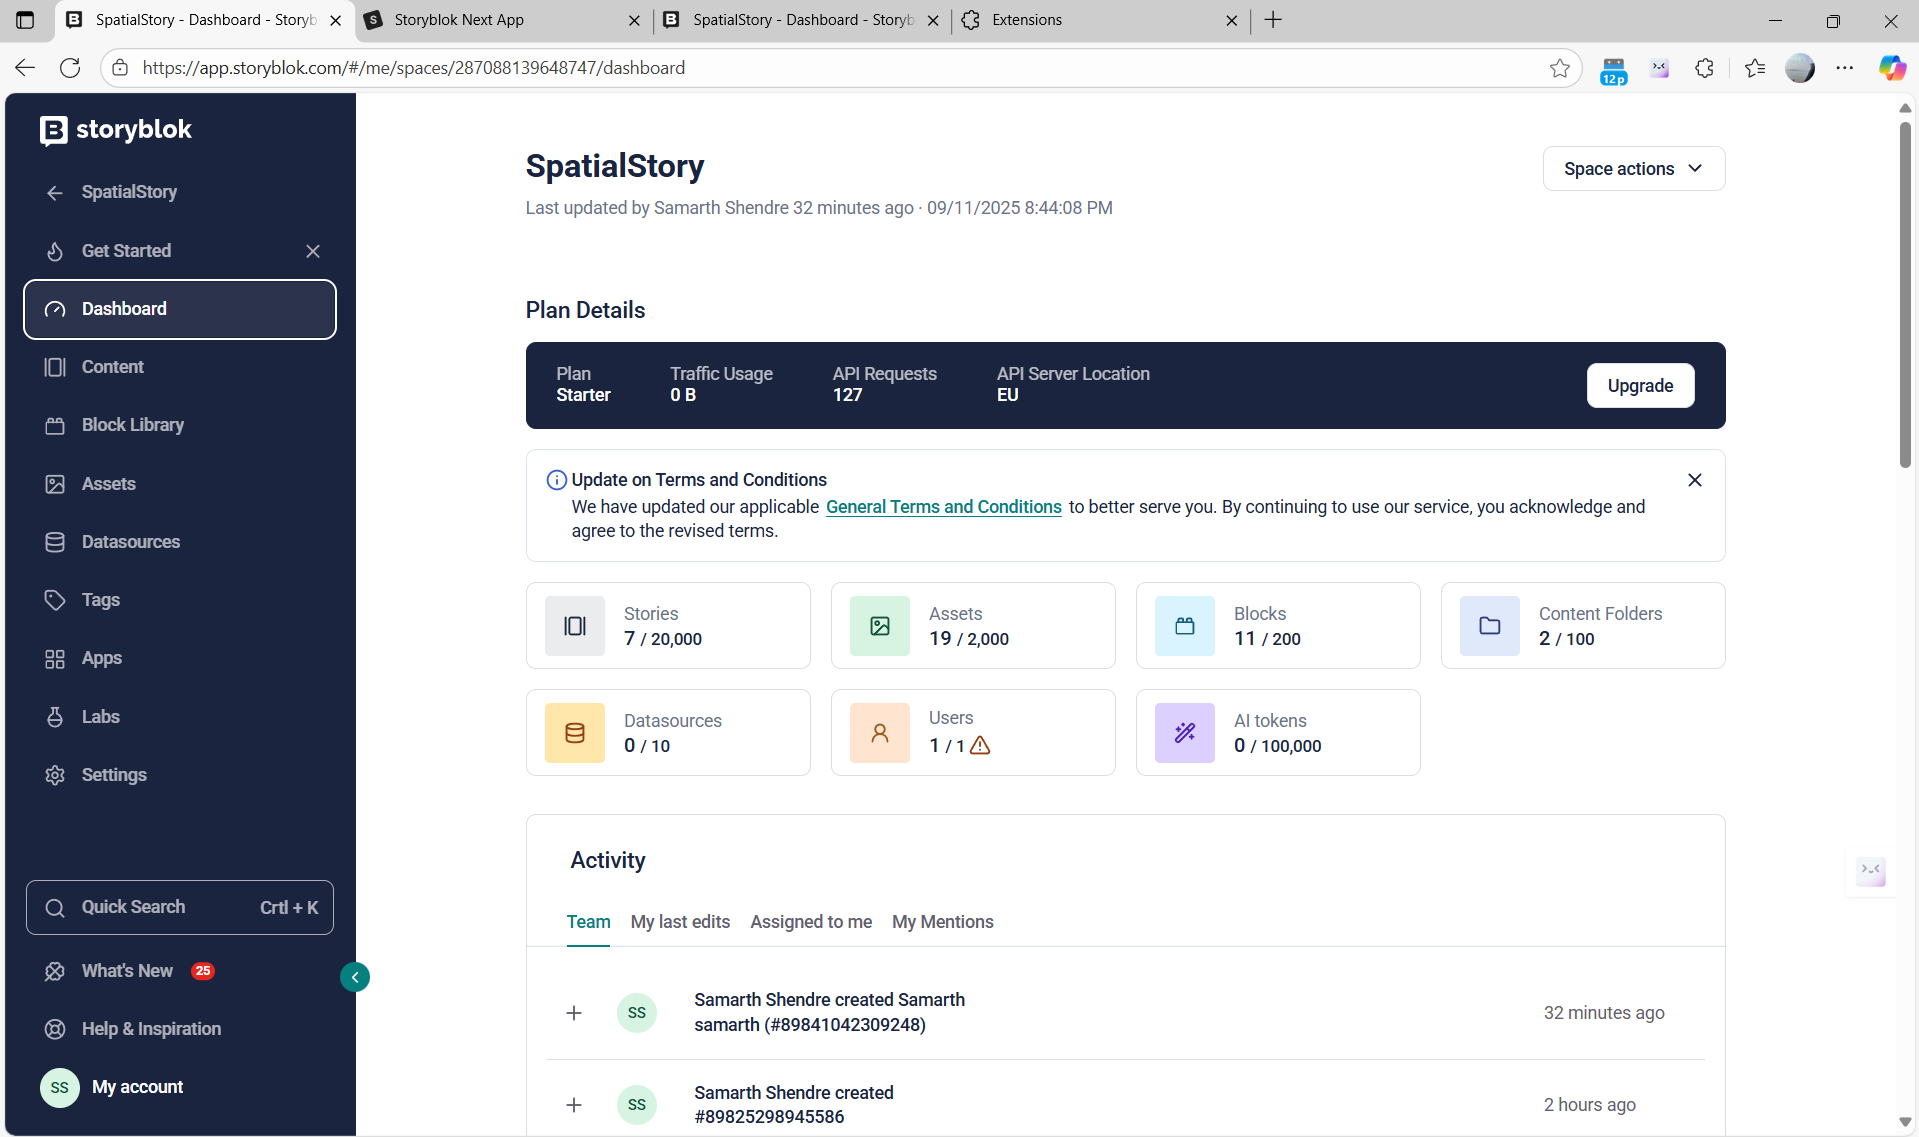
Task: Close the Terms and Conditions notice
Action: 1695,480
